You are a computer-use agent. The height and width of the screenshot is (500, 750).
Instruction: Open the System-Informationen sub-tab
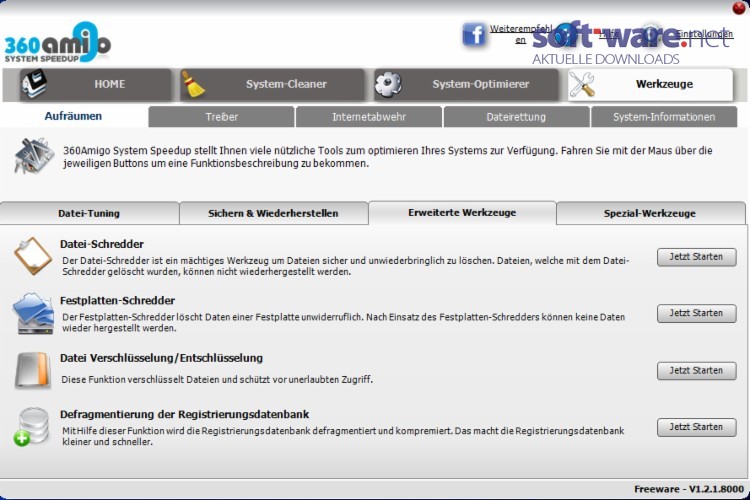pyautogui.click(x=664, y=117)
